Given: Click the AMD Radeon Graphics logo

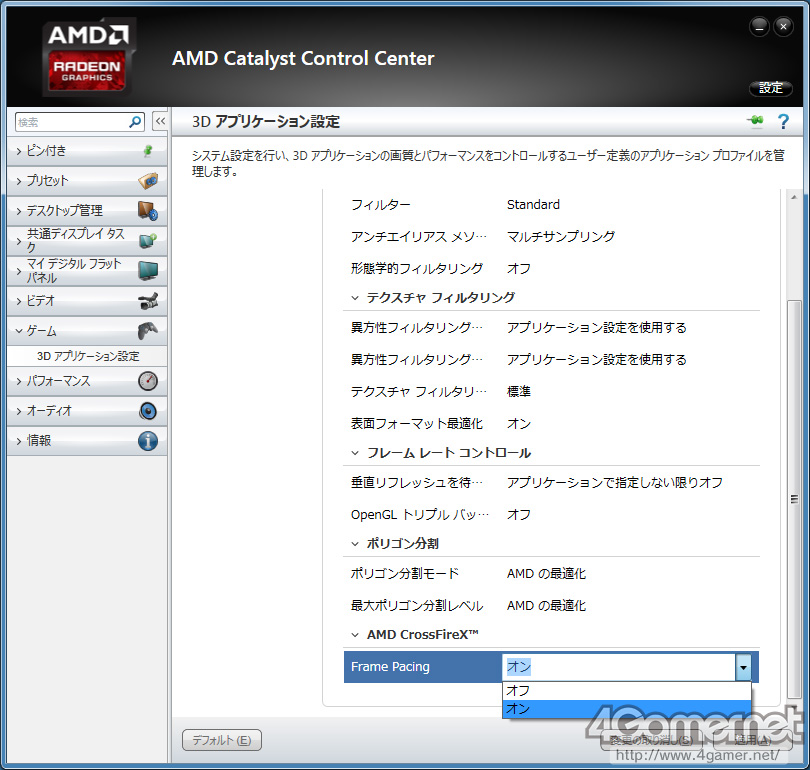Looking at the screenshot, I should click(x=88, y=58).
